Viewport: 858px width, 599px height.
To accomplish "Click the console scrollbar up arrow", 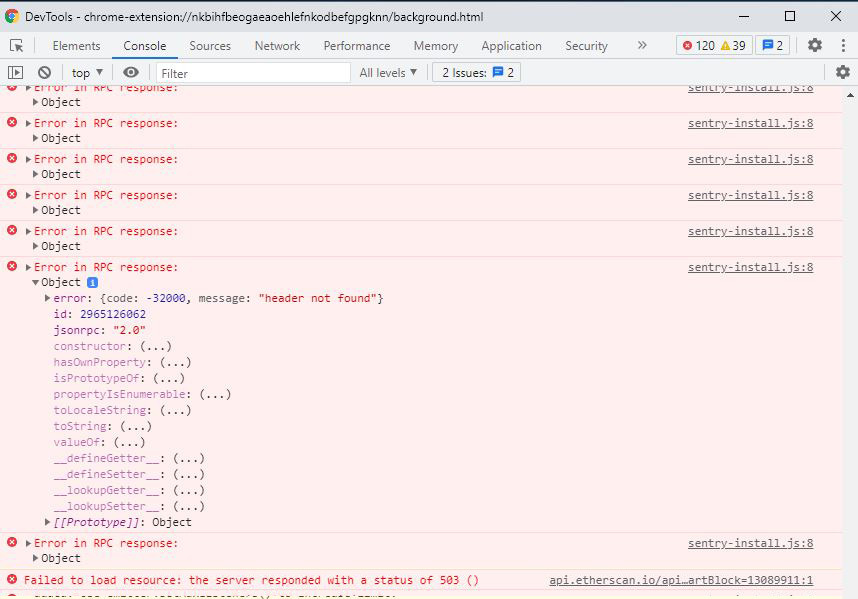I will [850, 95].
